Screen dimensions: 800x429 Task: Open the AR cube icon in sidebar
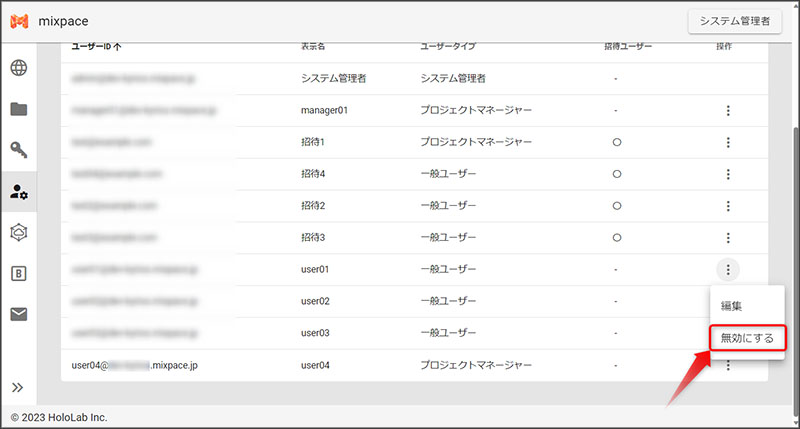click(x=19, y=232)
